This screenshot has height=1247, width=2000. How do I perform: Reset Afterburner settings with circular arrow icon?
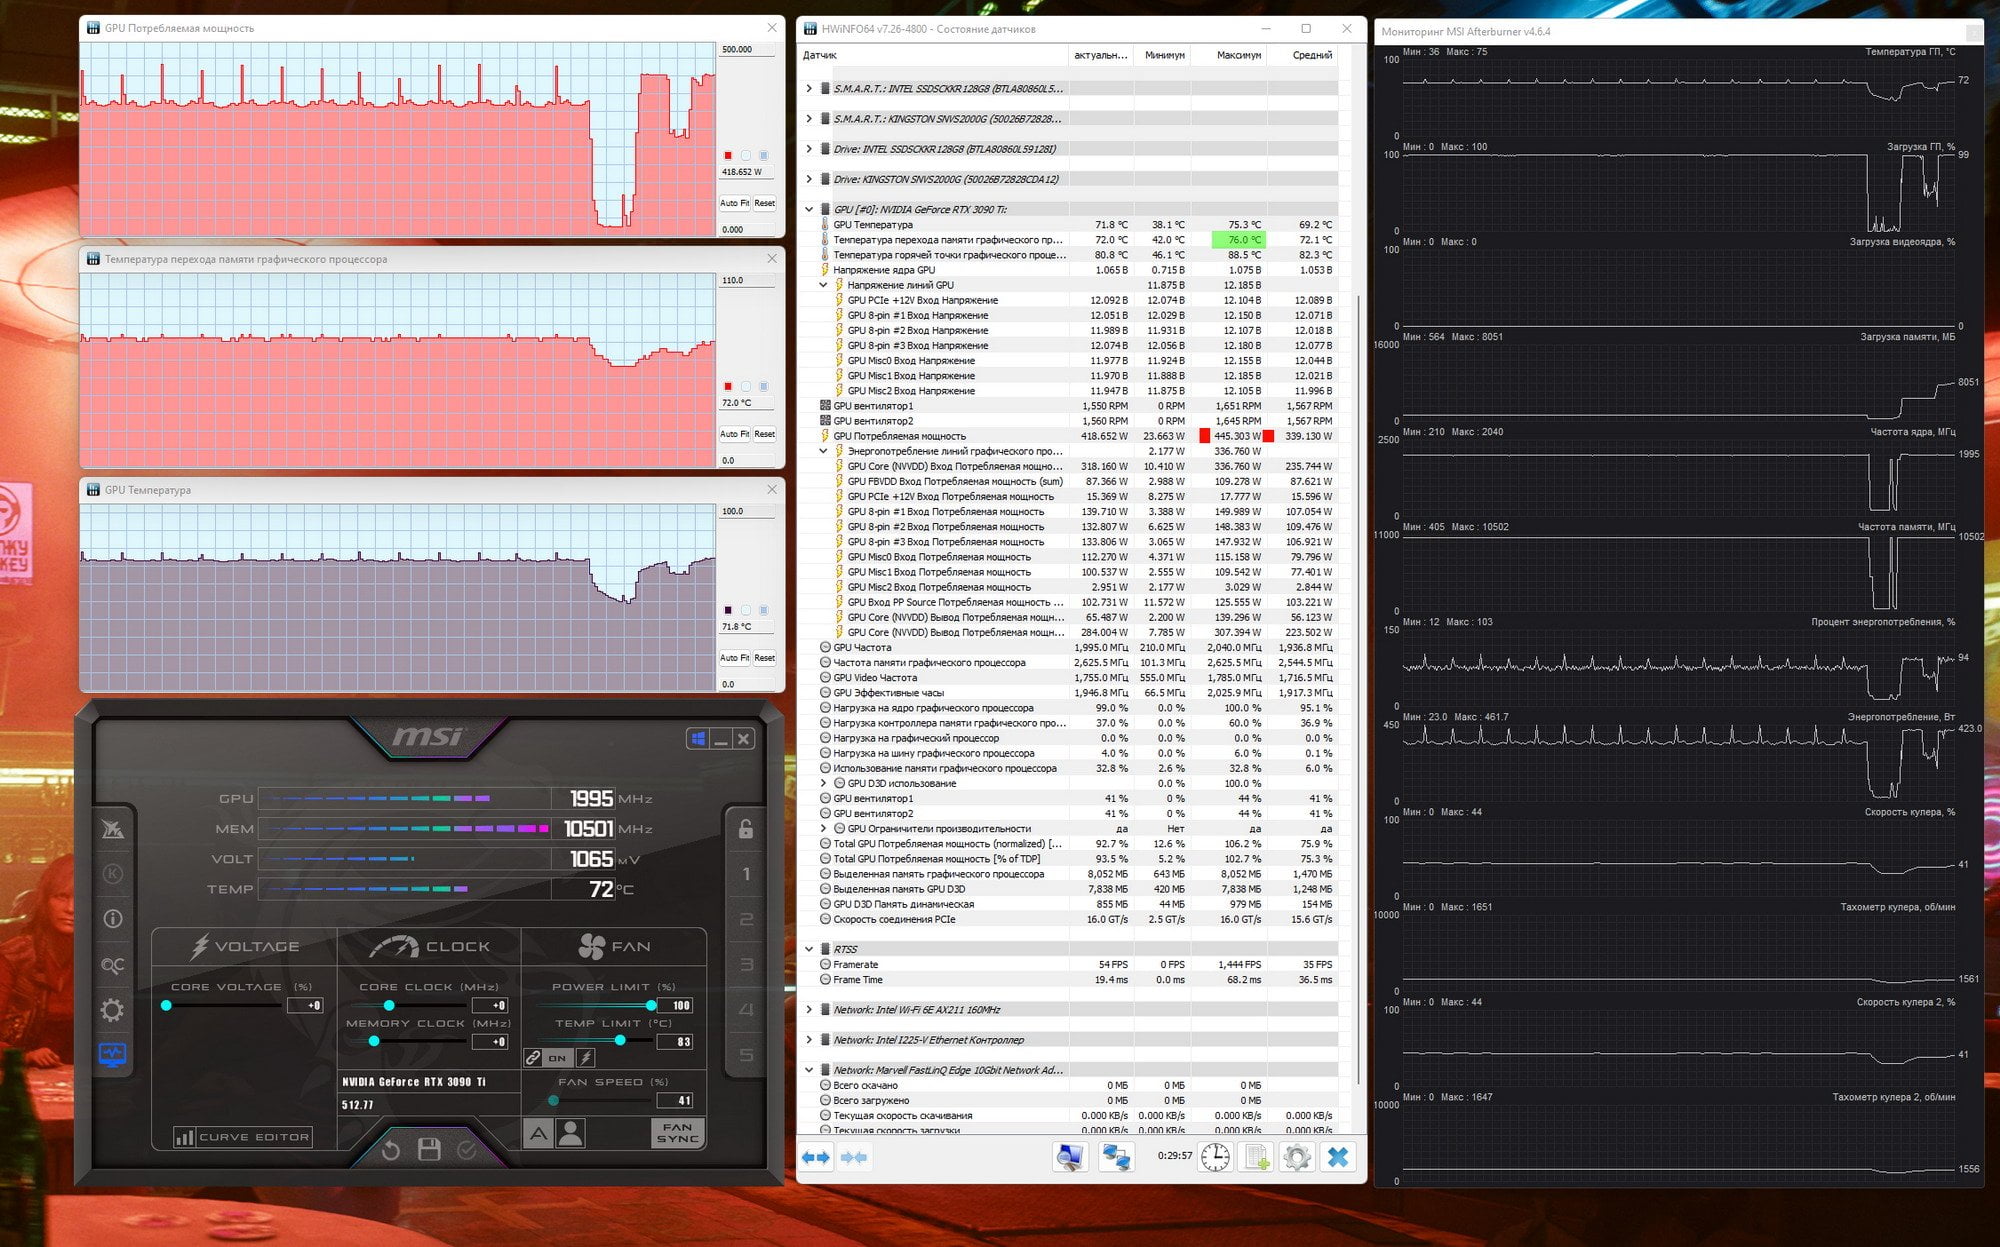pyautogui.click(x=391, y=1150)
